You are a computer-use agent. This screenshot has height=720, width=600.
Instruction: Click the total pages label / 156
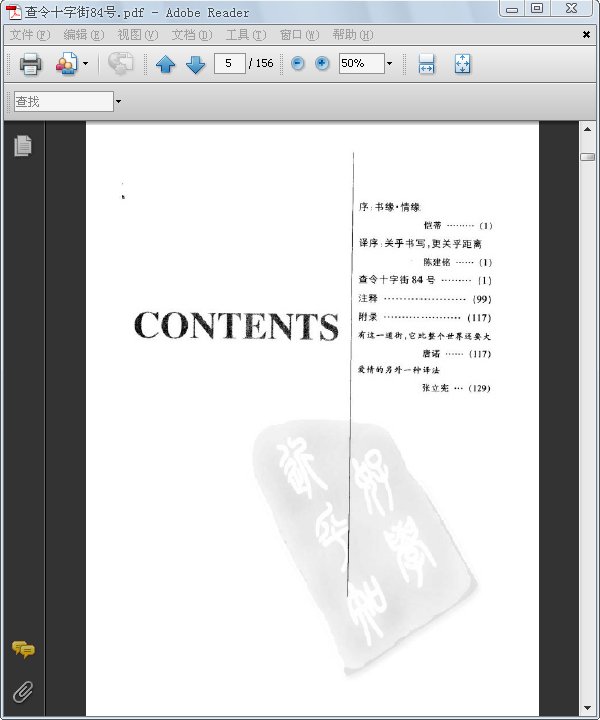click(x=261, y=63)
